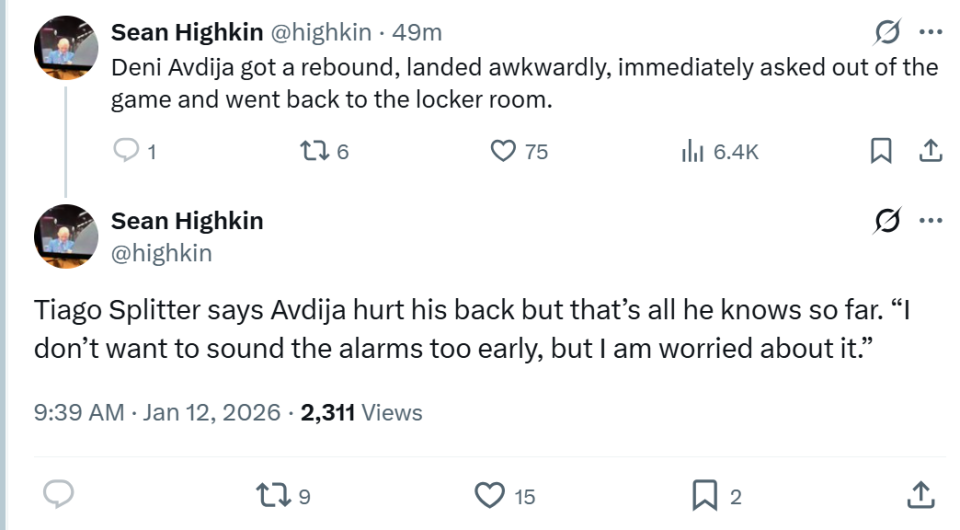Repost the tweet with 6 reposts
This screenshot has height=530, width=960.
click(x=311, y=151)
